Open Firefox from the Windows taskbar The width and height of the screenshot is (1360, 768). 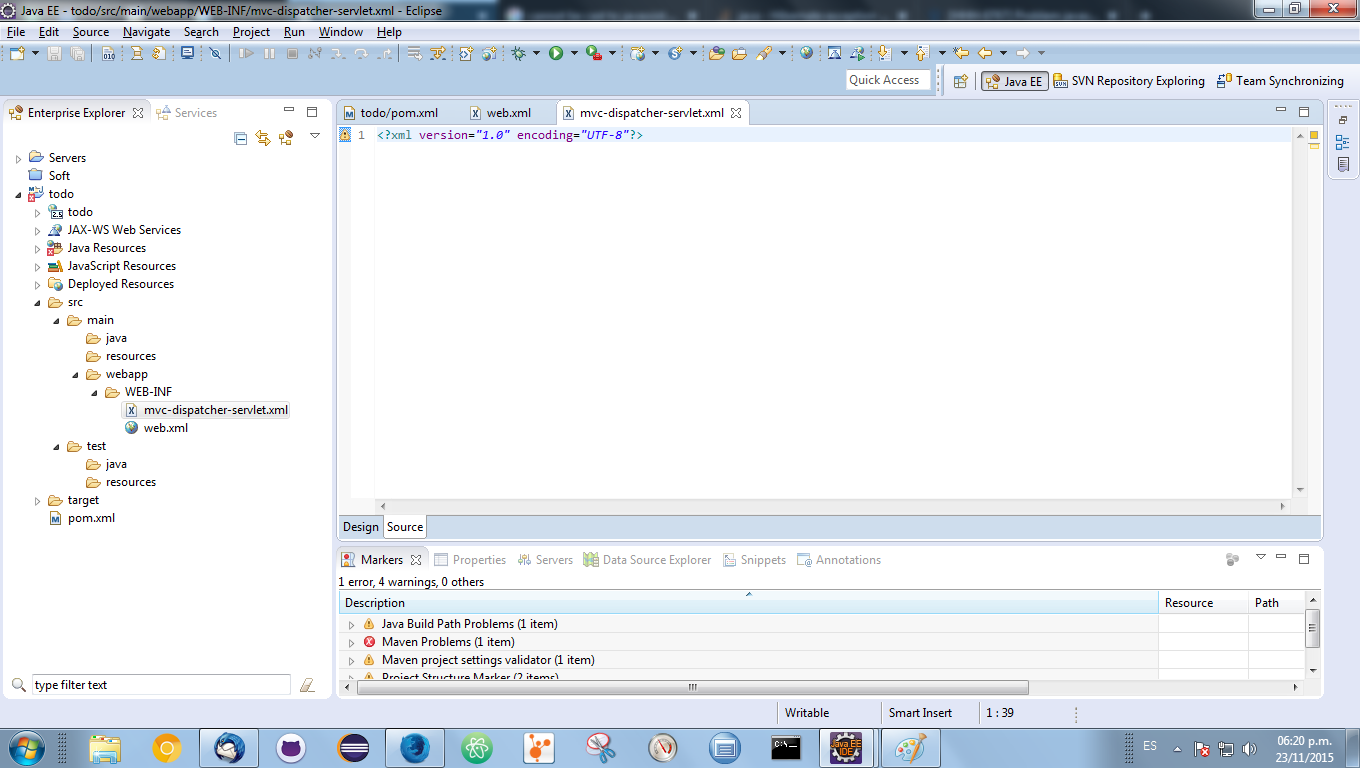(415, 747)
